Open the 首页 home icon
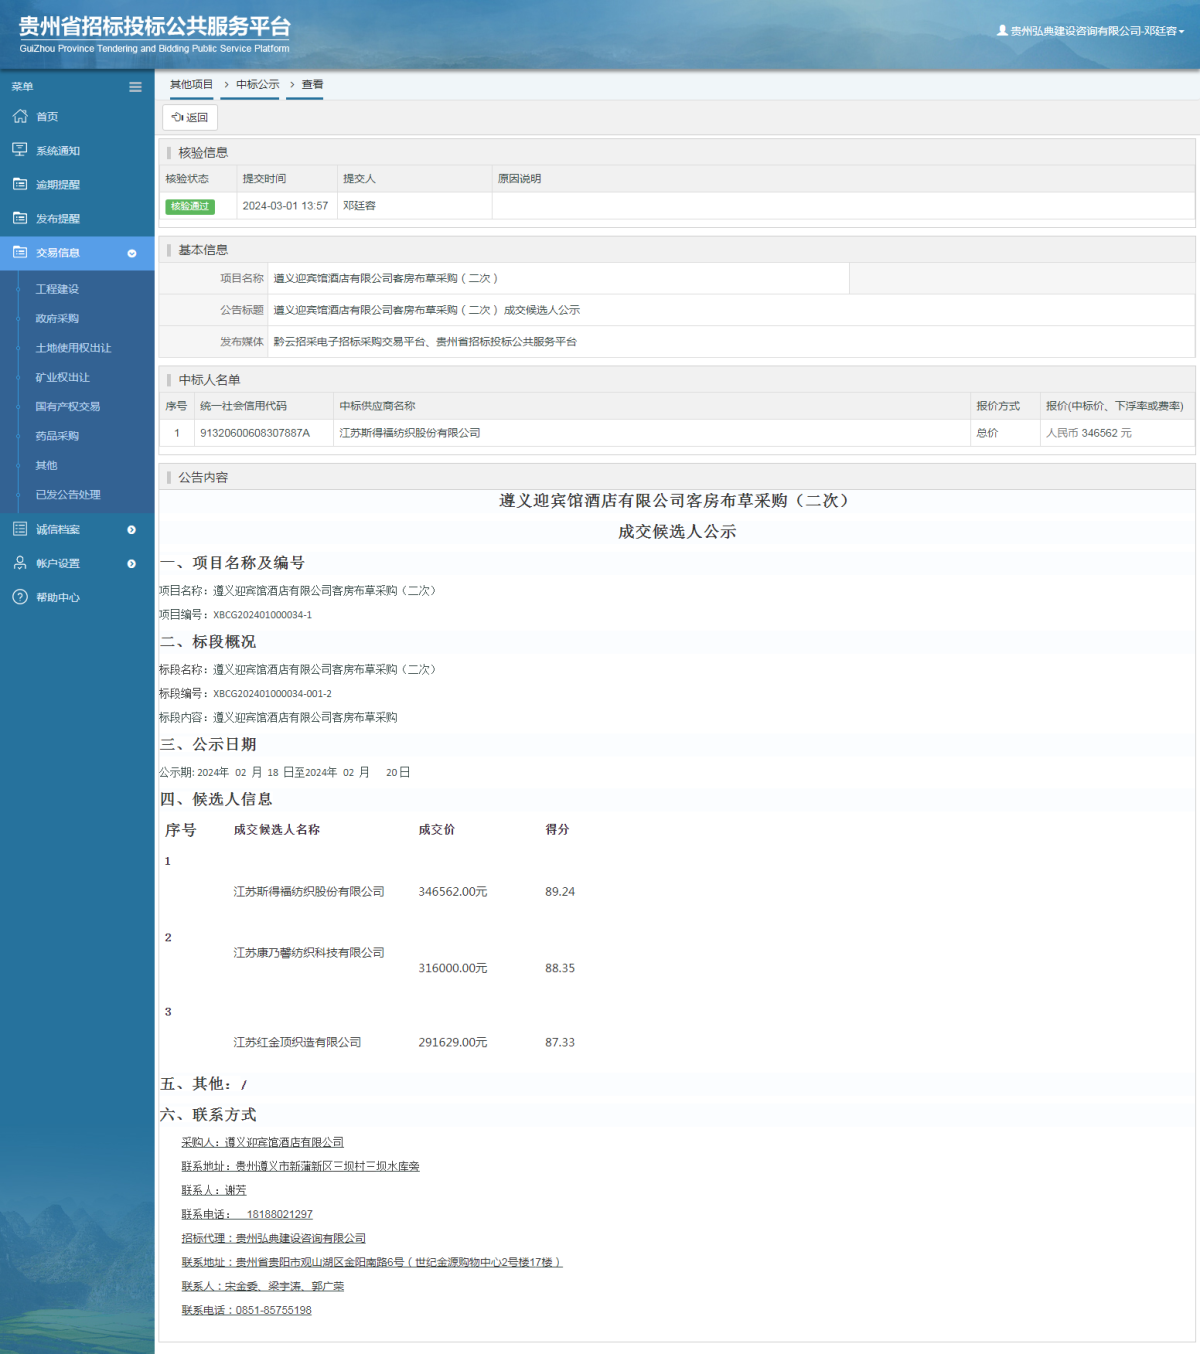The height and width of the screenshot is (1354, 1200). tap(20, 116)
